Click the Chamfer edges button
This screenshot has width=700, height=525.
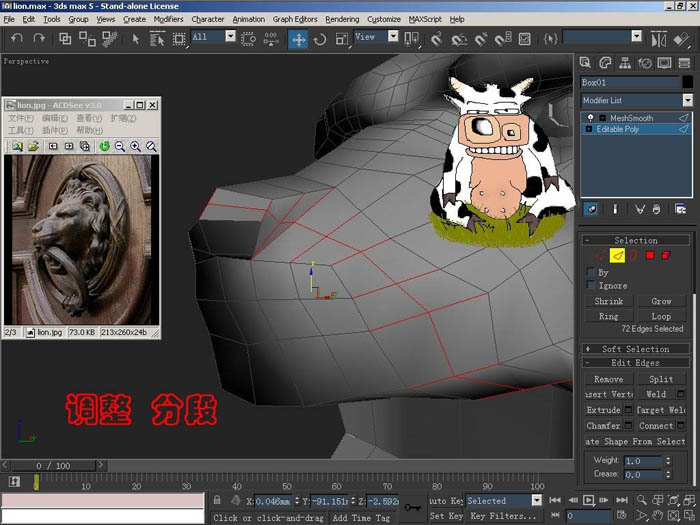point(603,425)
